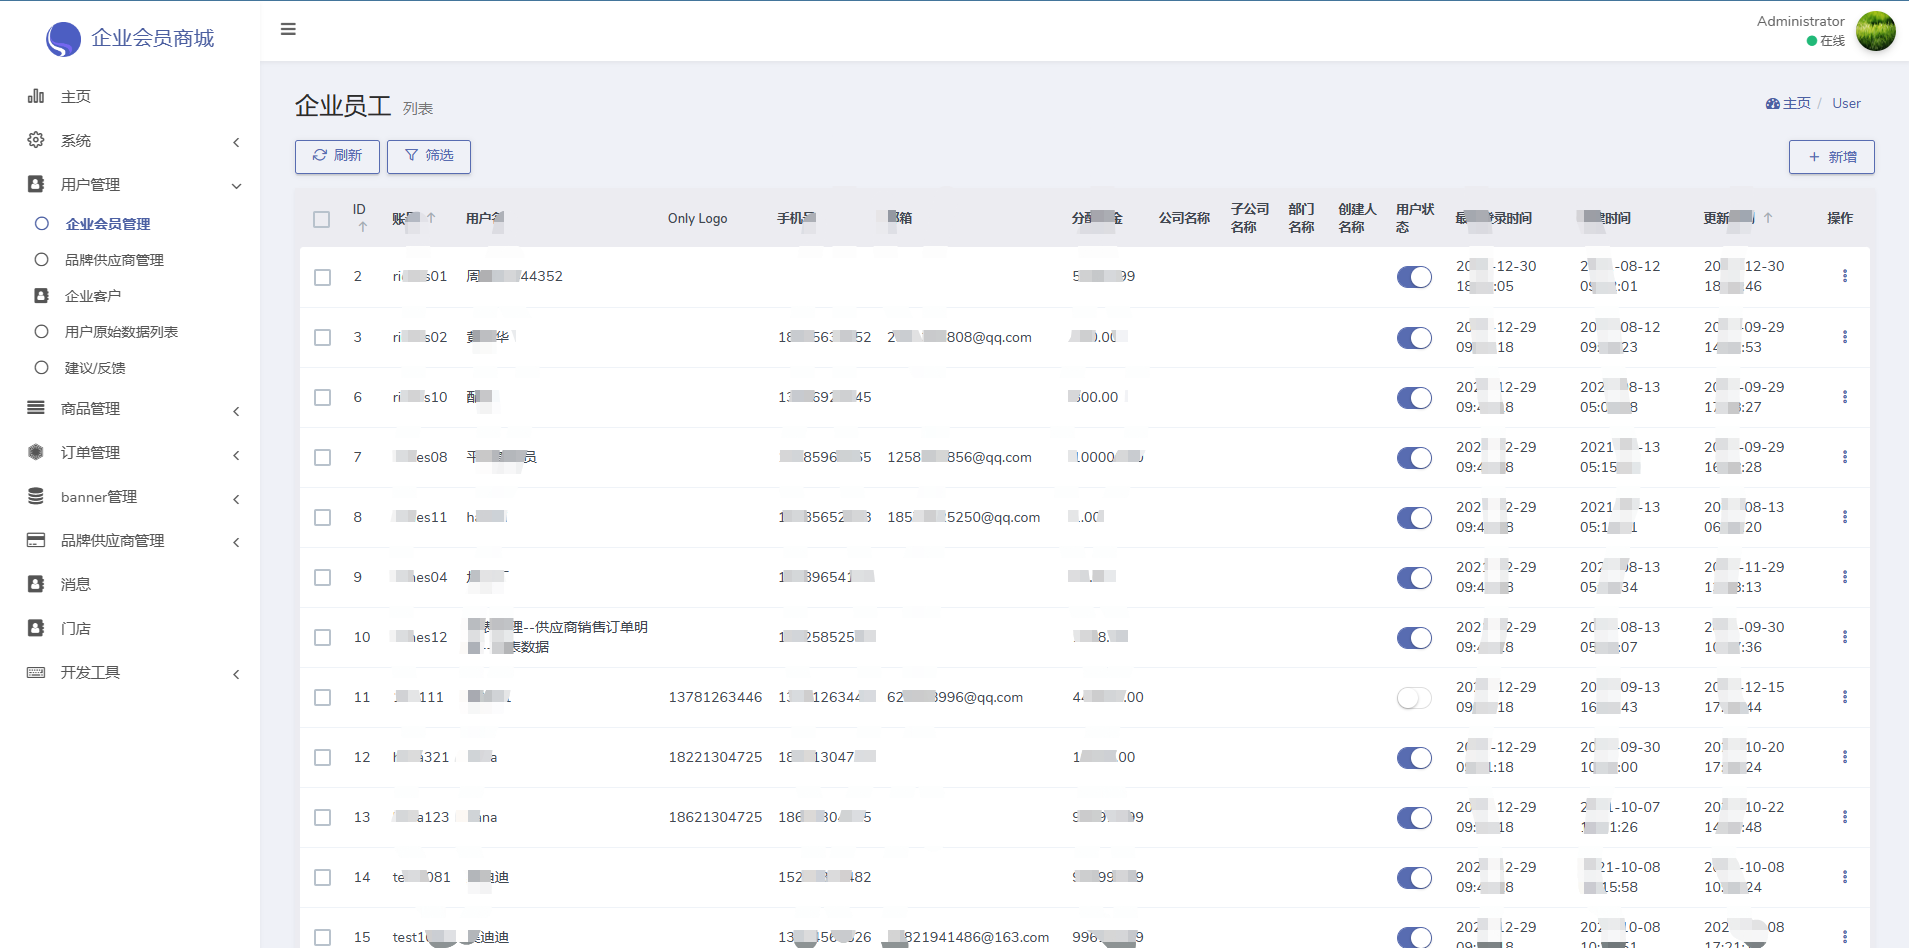Open actions menu for row ID 3
The height and width of the screenshot is (948, 1909).
tap(1844, 337)
